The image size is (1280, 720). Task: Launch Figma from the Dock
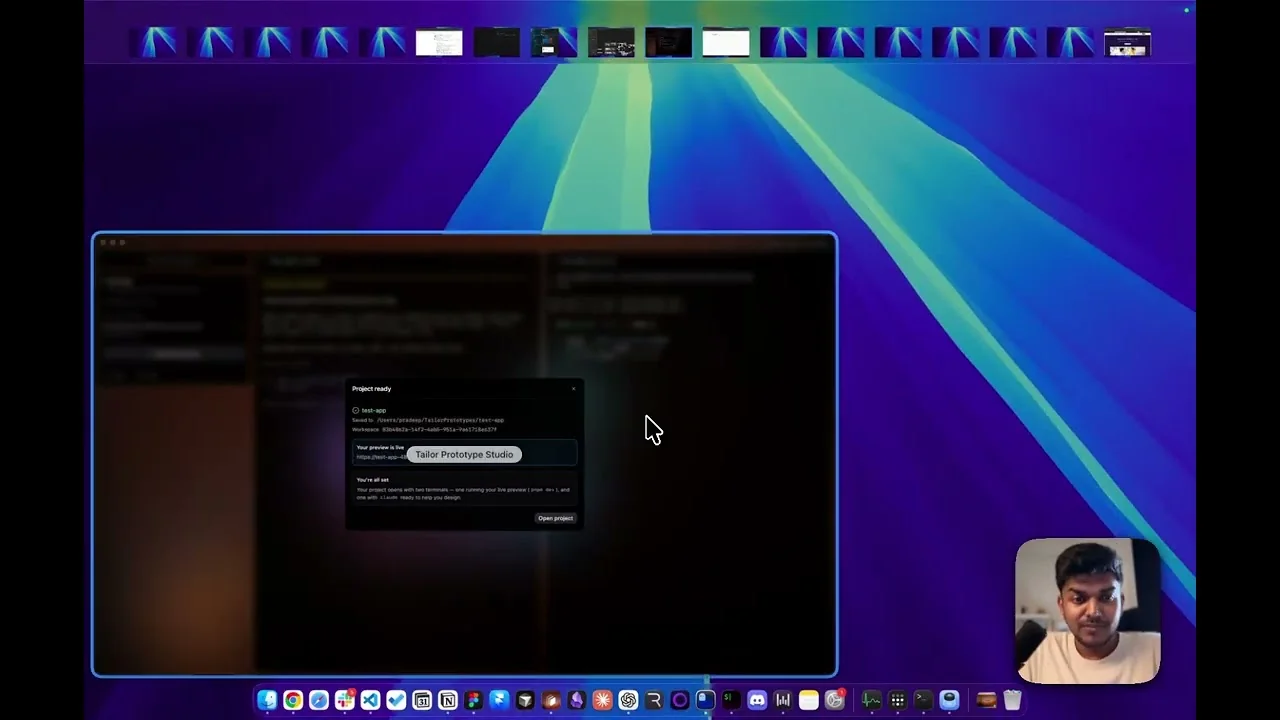(473, 701)
